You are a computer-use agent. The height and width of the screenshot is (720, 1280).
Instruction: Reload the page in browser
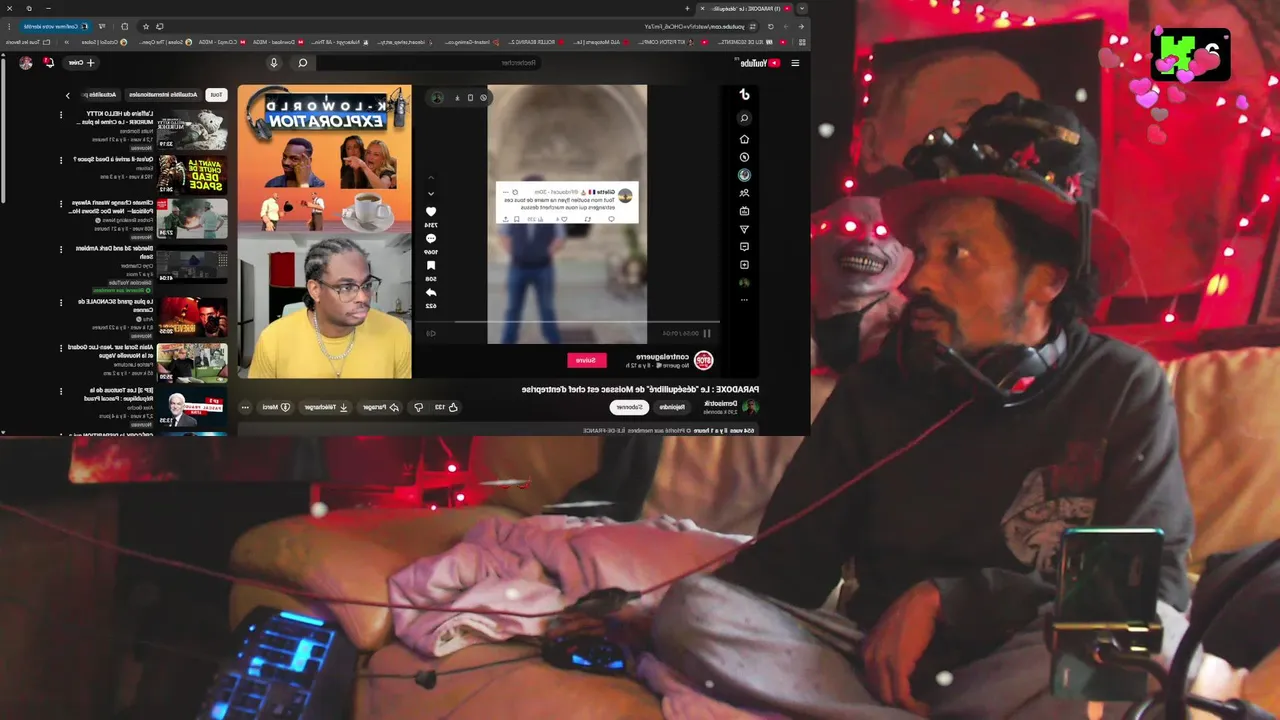[770, 26]
